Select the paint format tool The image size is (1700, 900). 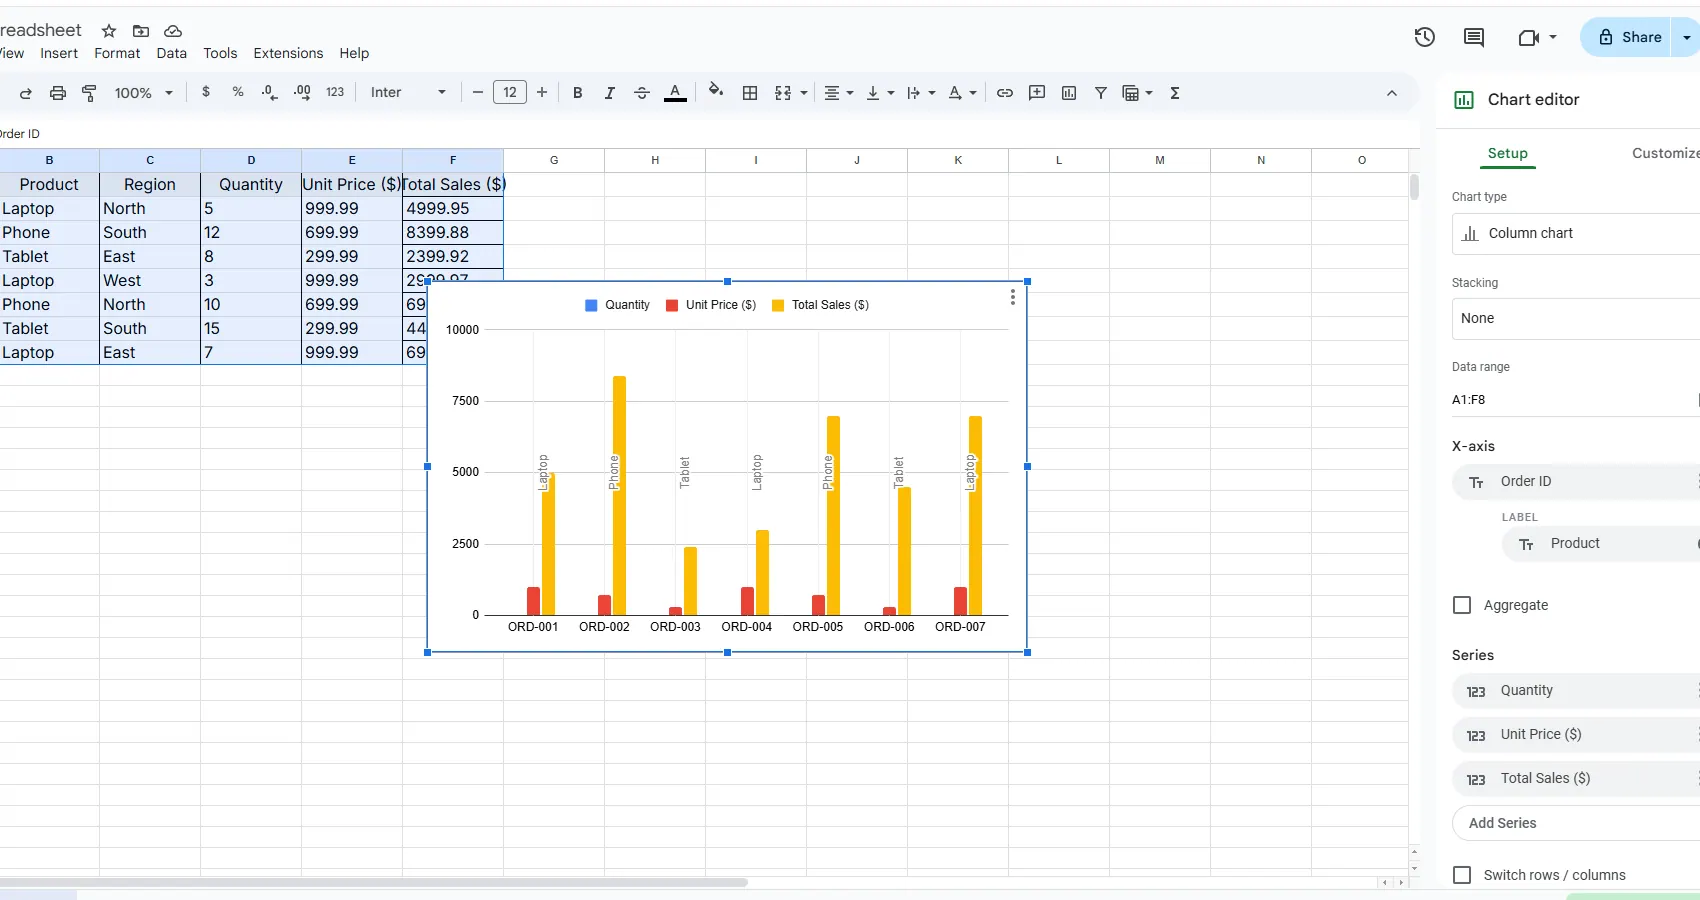(x=89, y=93)
